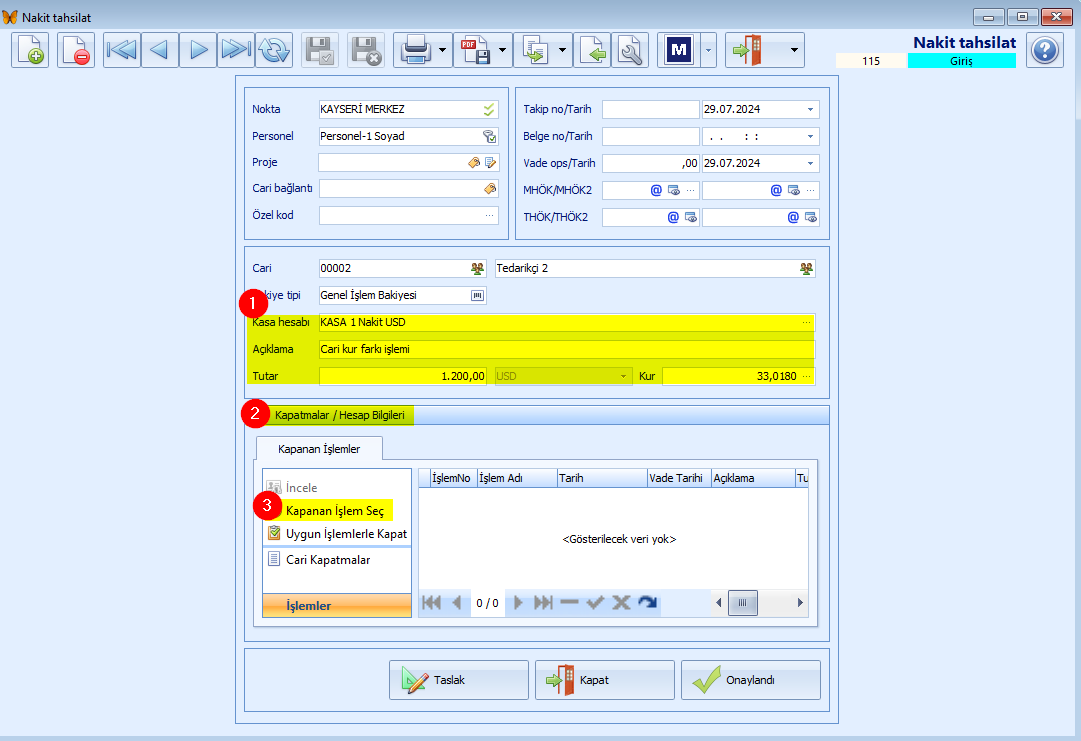Viewport: 1081px width, 741px height.
Task: Click the Takip no input field
Action: (651, 109)
